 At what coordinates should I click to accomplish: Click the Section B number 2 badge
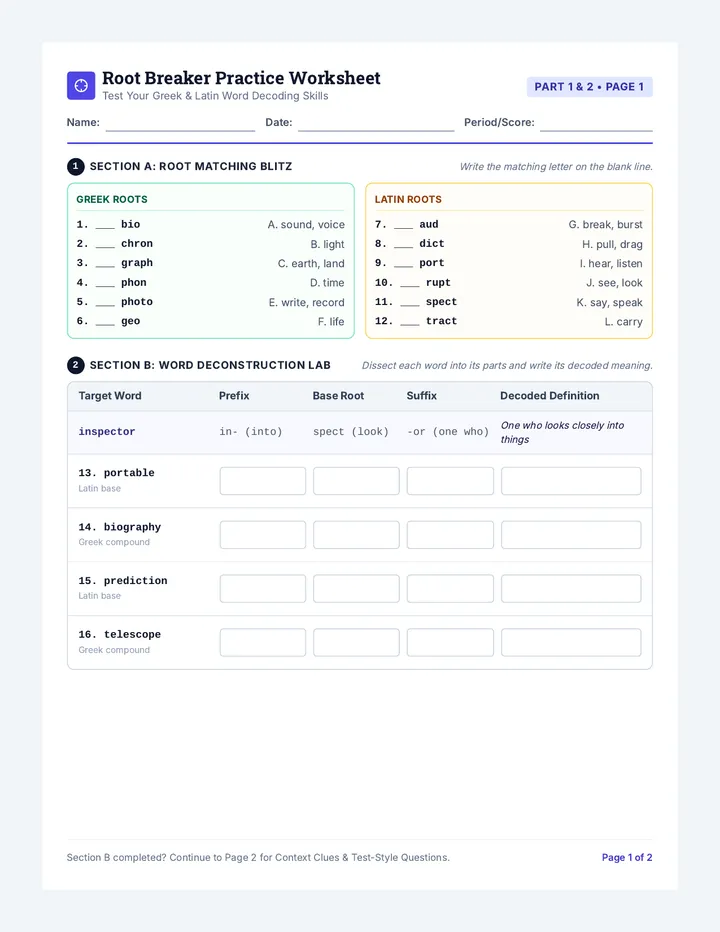coord(76,365)
